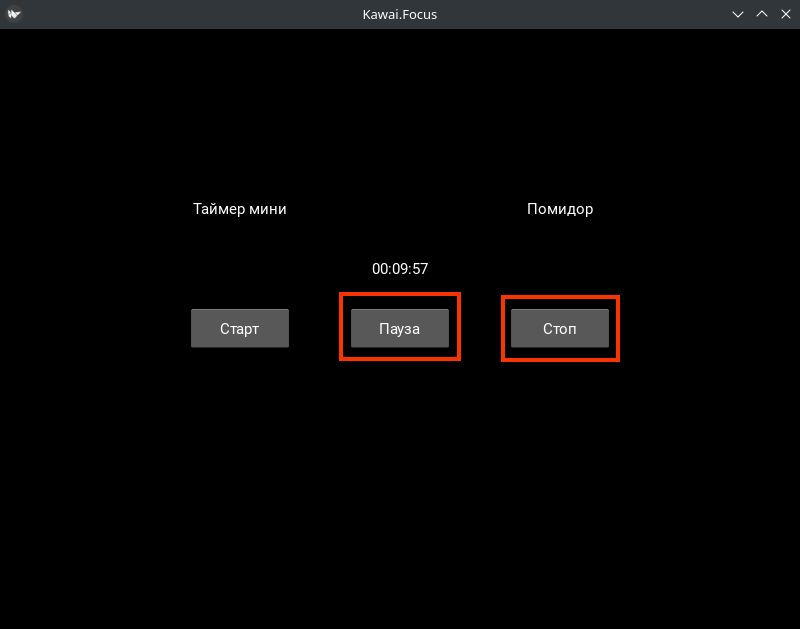Halt the running session via Стоп

coord(559,328)
